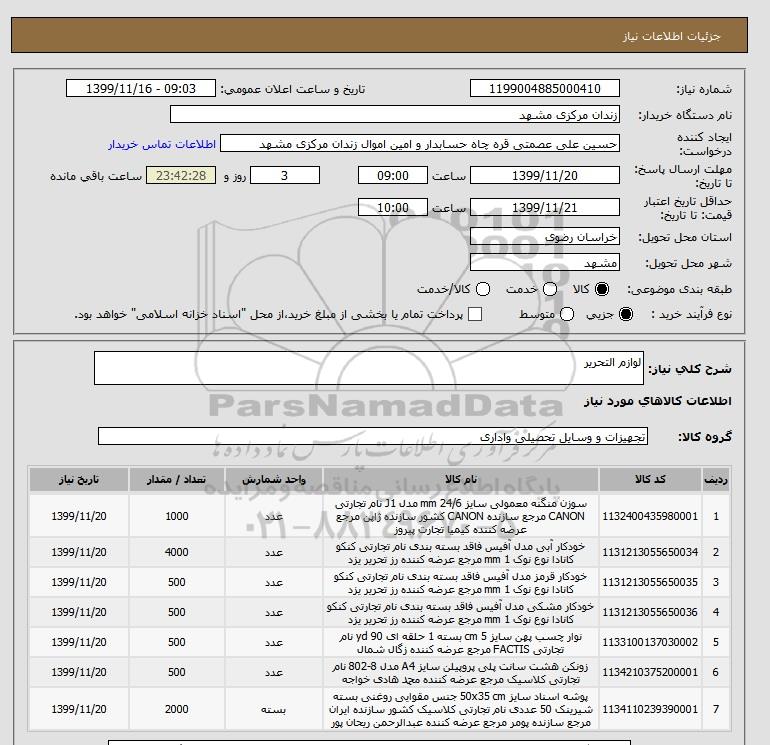
Task: Click the deadline time field 09:00
Action: pos(393,175)
